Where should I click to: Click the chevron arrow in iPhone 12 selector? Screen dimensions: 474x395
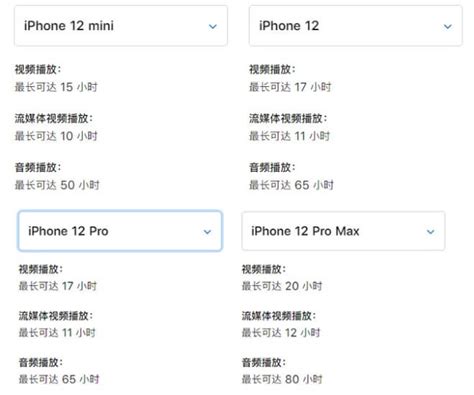[448, 26]
